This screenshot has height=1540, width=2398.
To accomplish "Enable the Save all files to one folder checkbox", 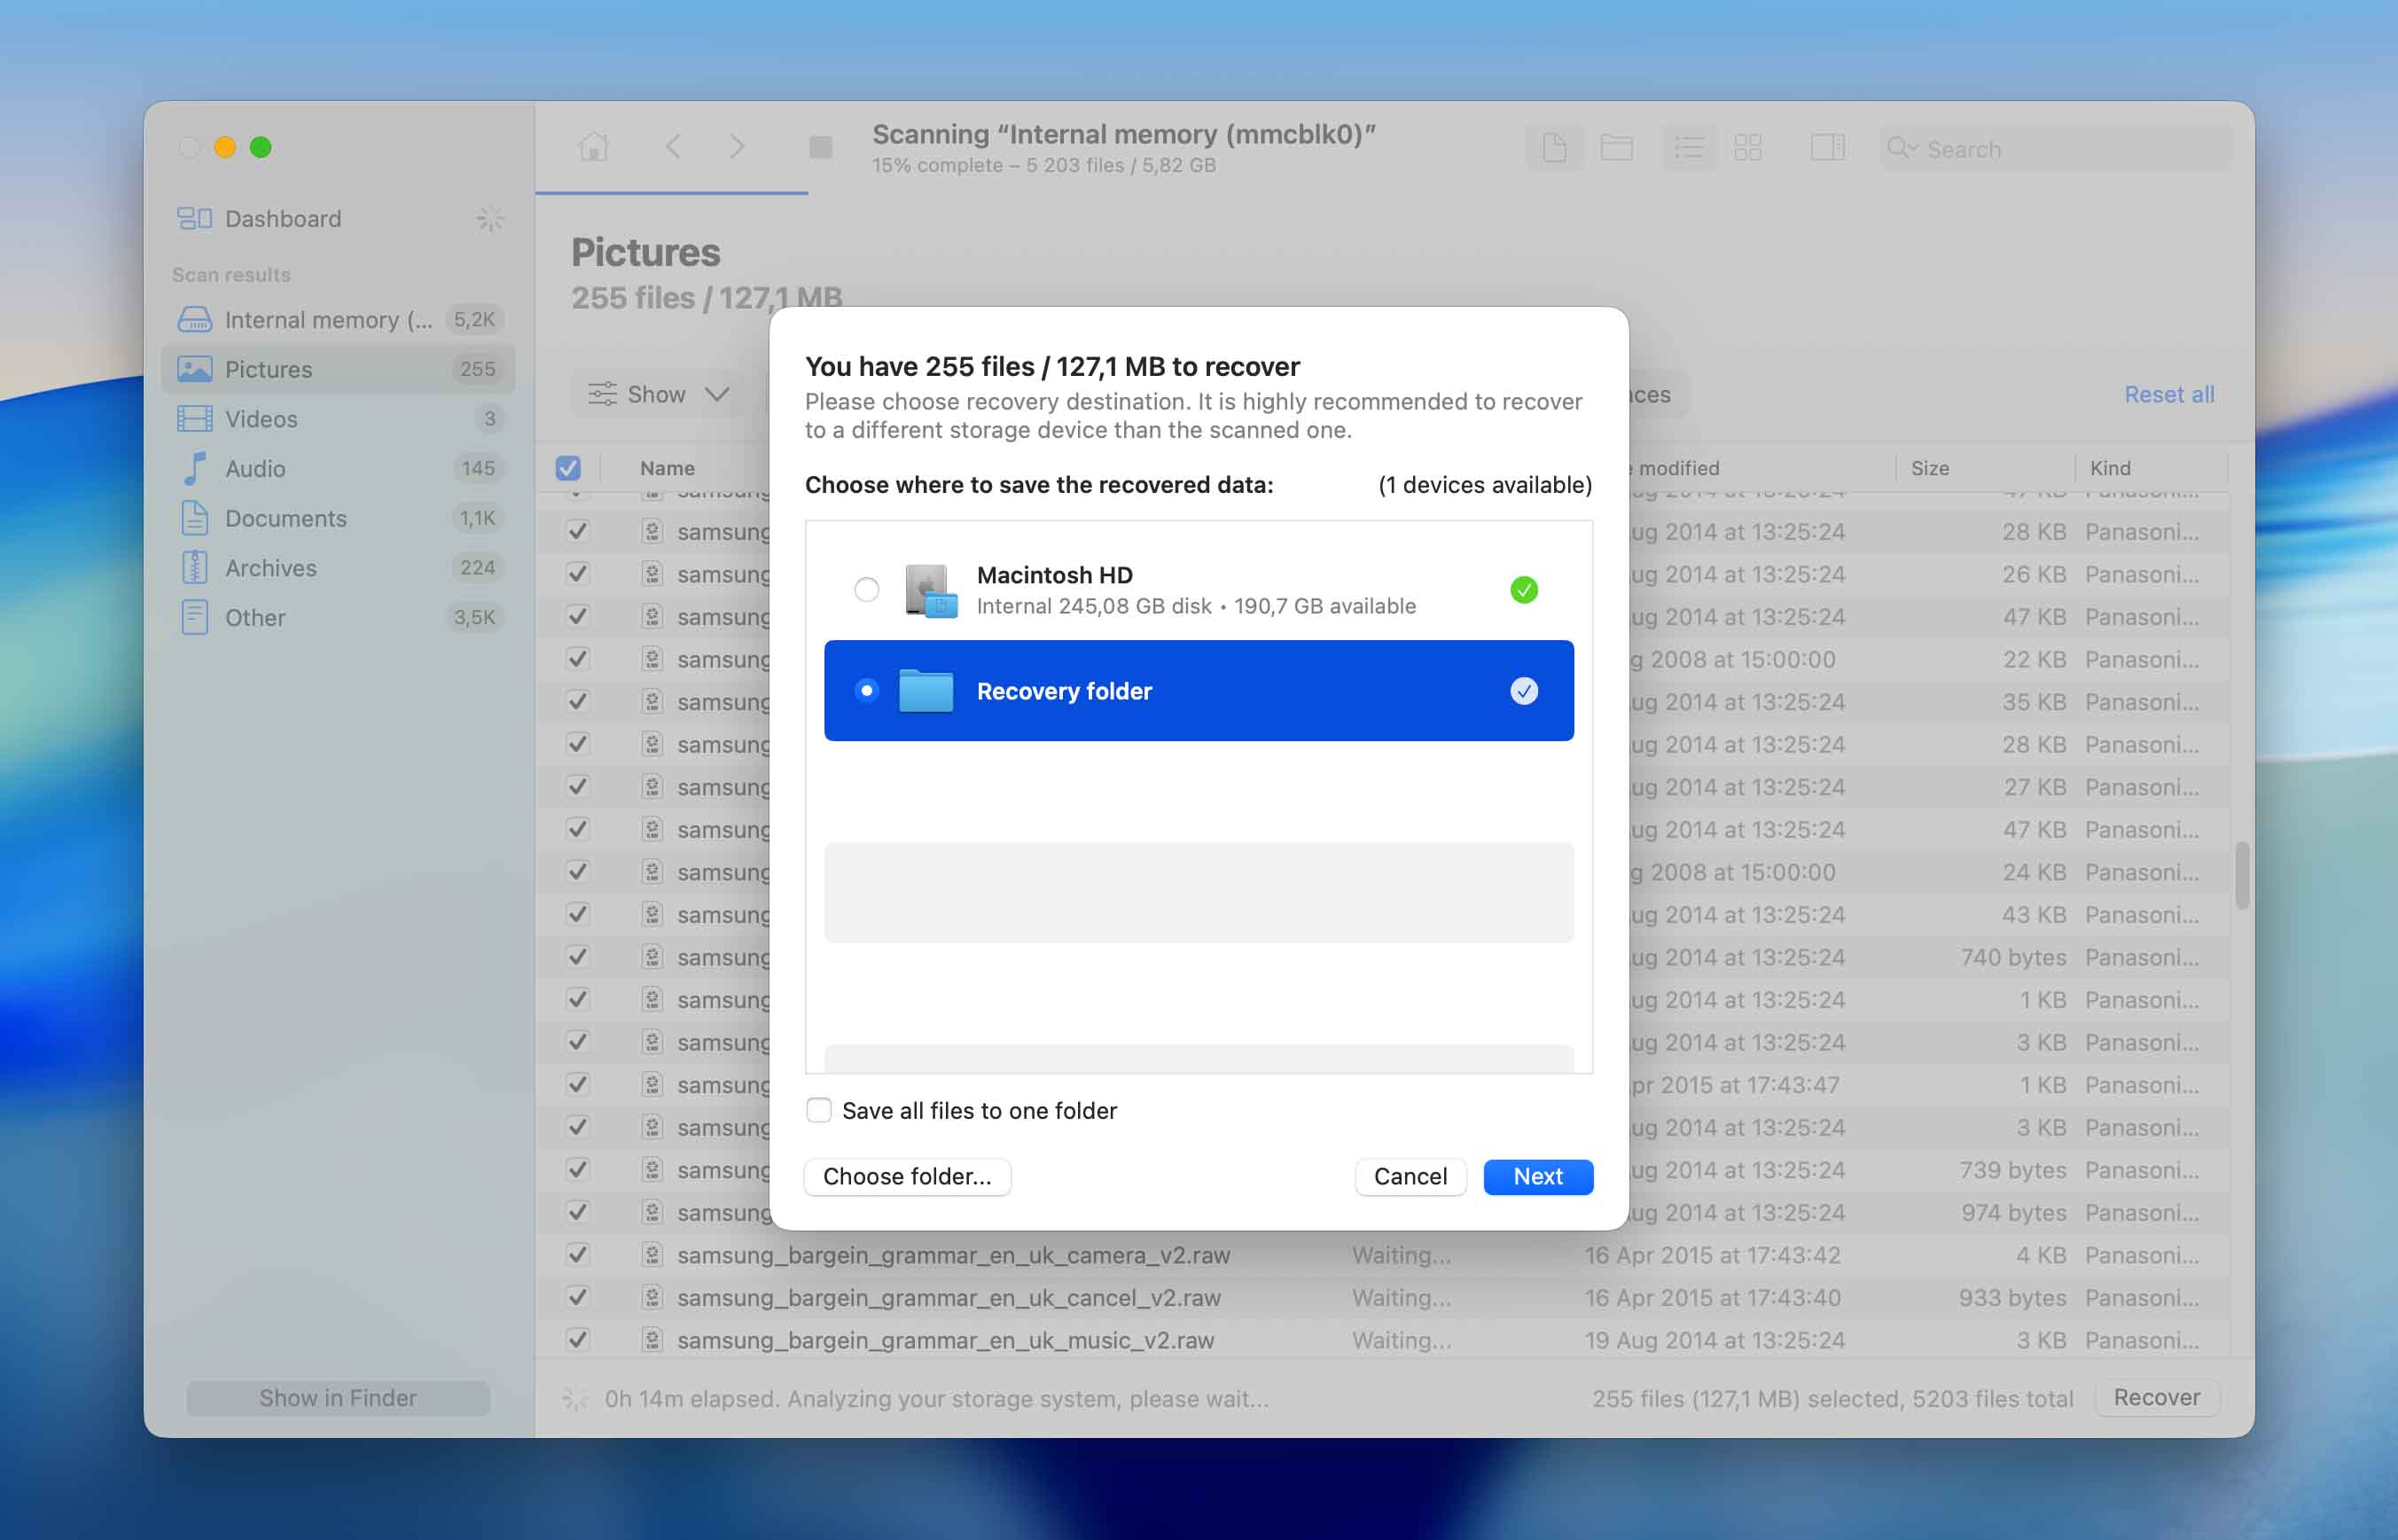I will 819,1110.
